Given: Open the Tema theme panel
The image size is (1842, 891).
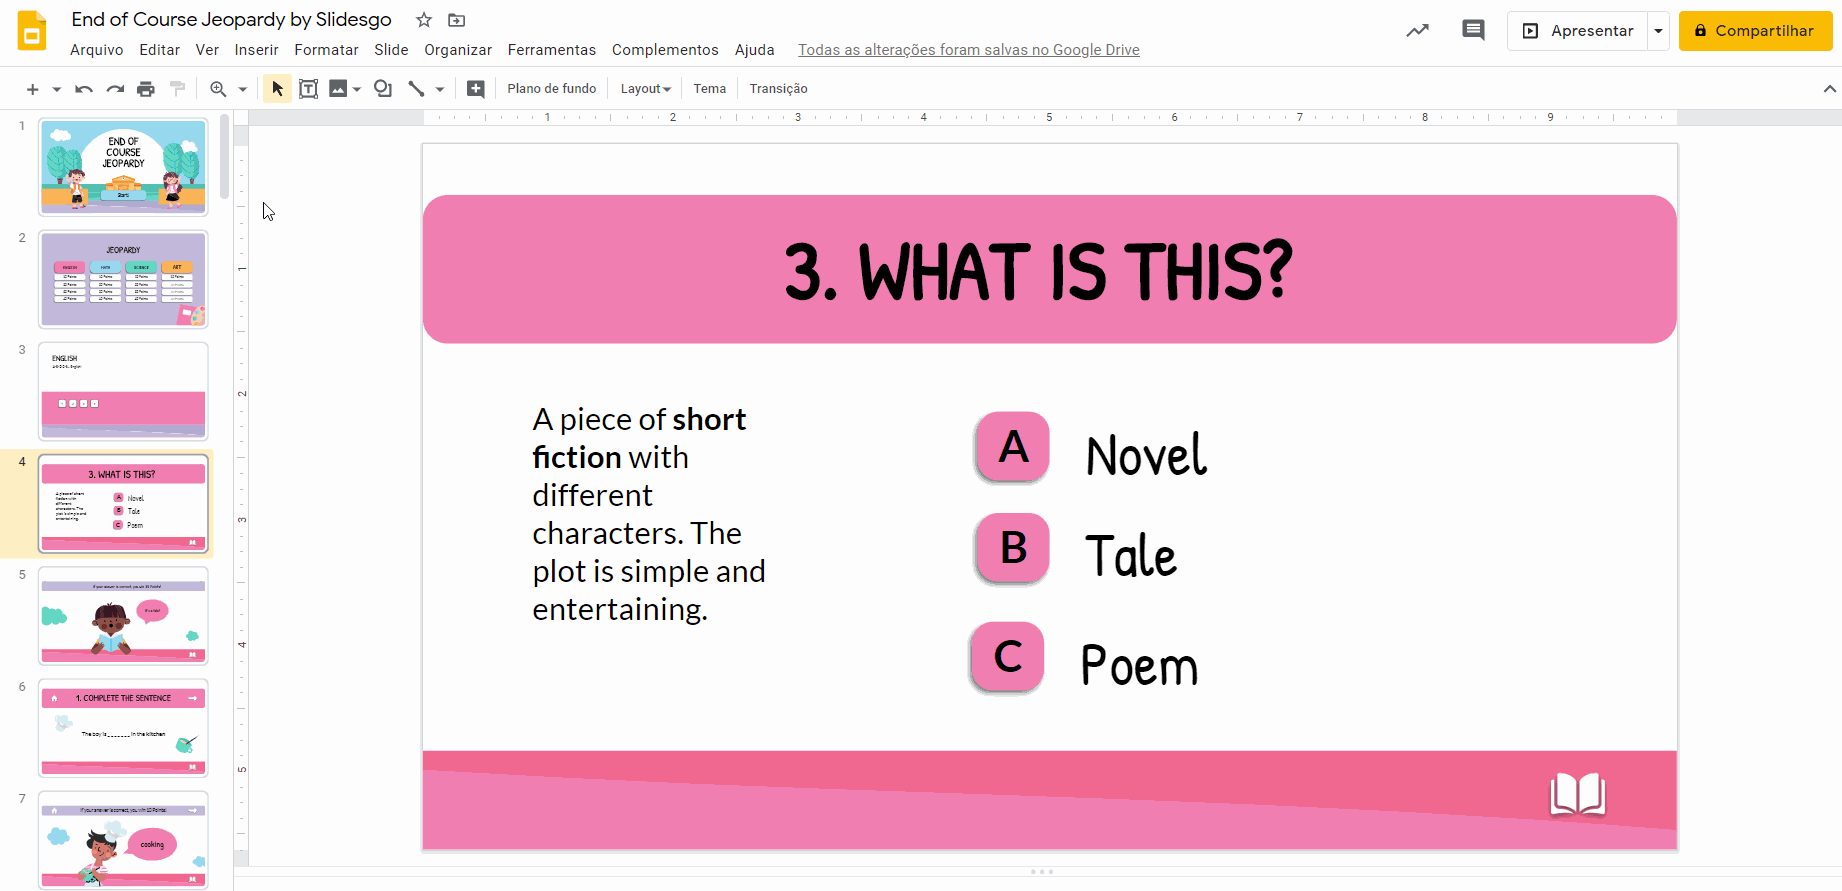Looking at the screenshot, I should point(710,89).
